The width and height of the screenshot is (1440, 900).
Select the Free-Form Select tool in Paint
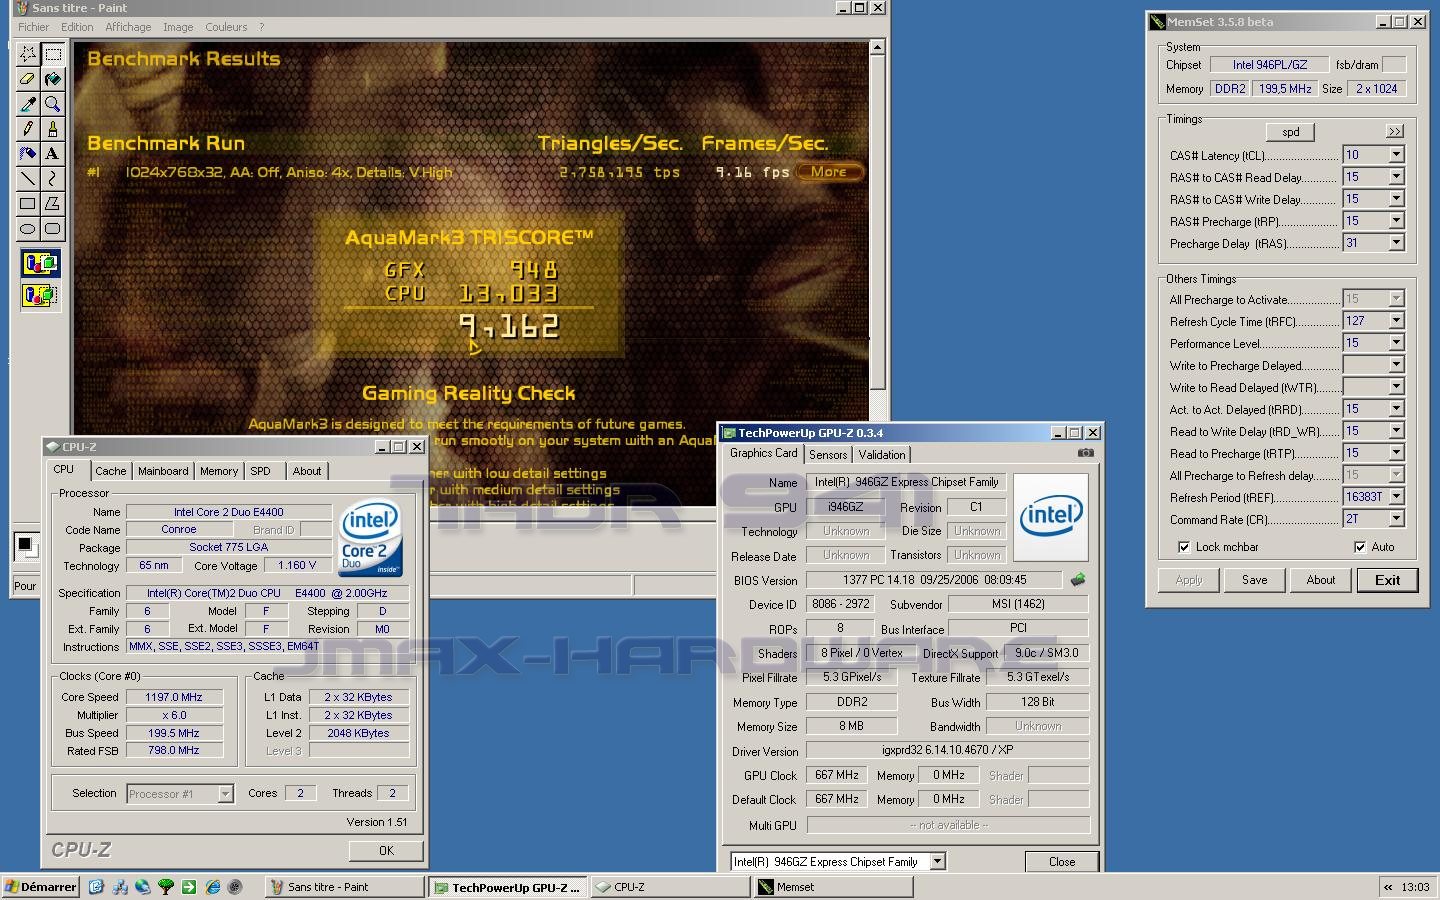[x=28, y=54]
